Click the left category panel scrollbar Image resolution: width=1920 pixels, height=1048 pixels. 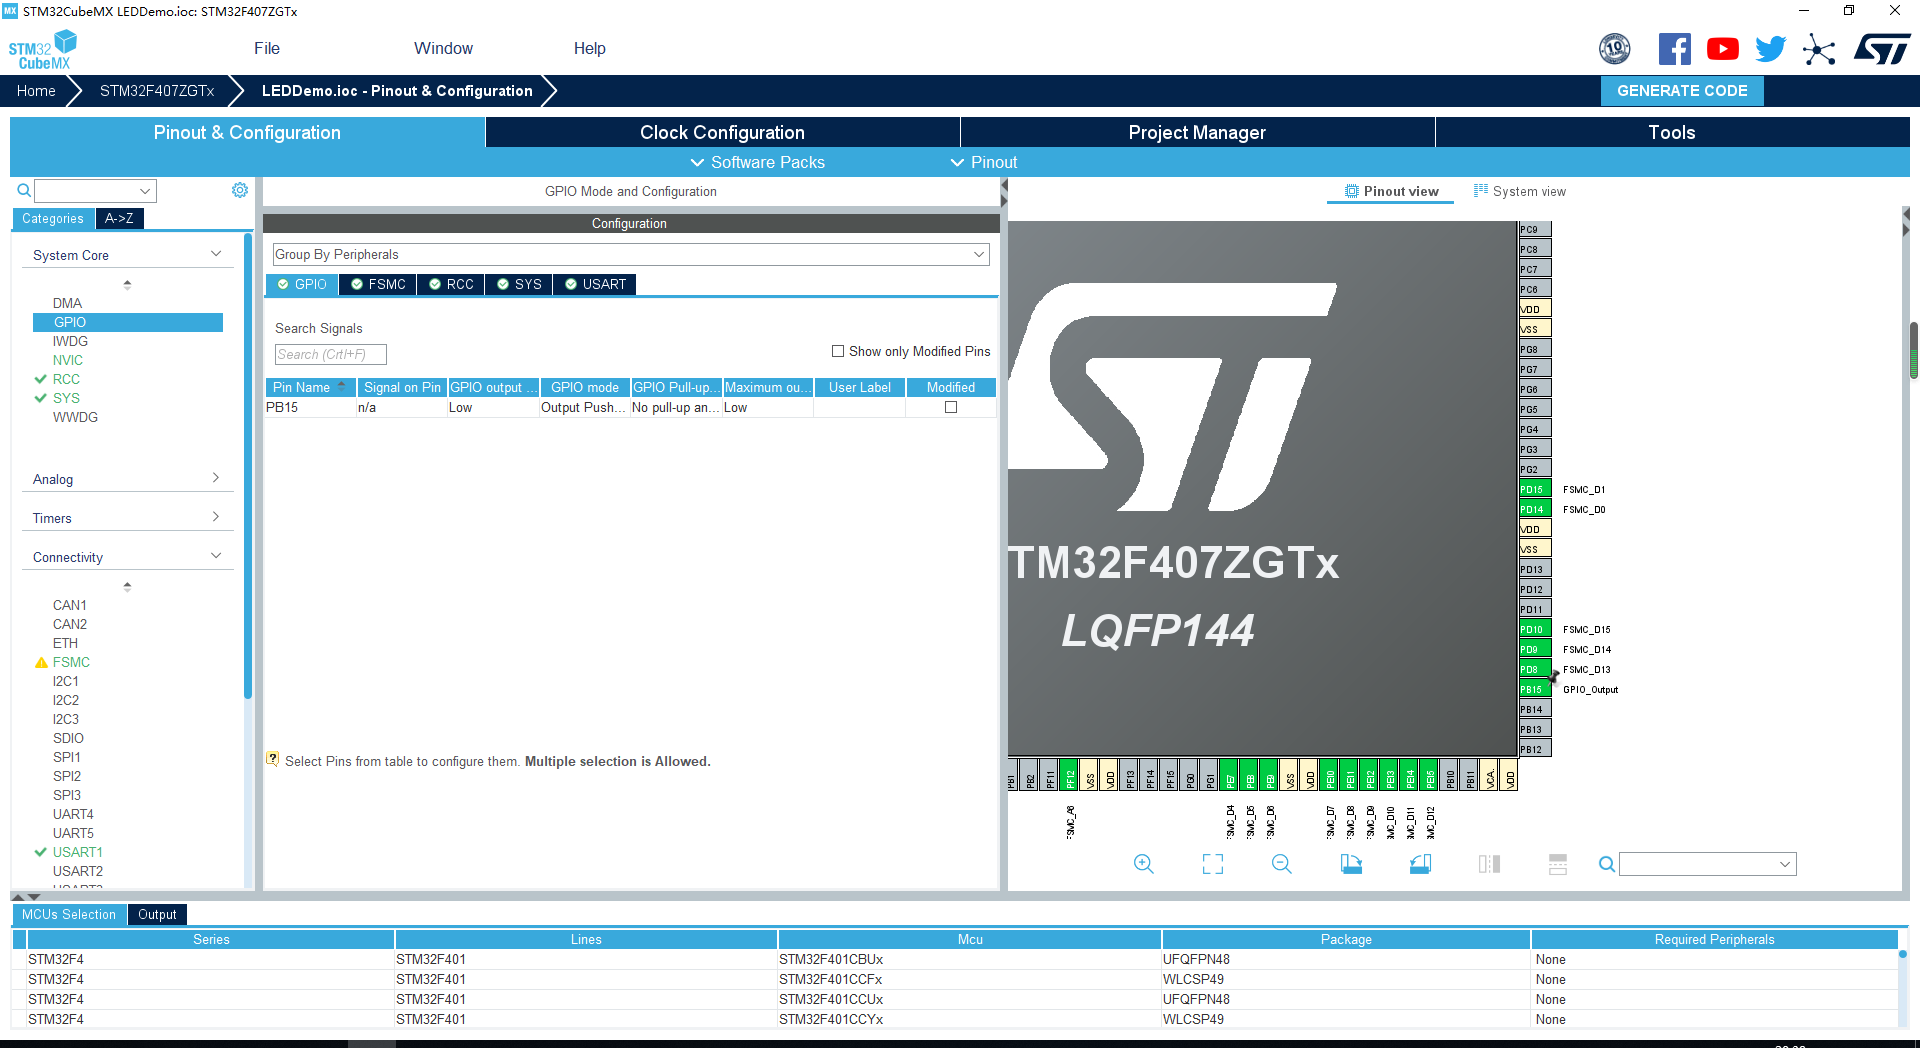pos(248,465)
